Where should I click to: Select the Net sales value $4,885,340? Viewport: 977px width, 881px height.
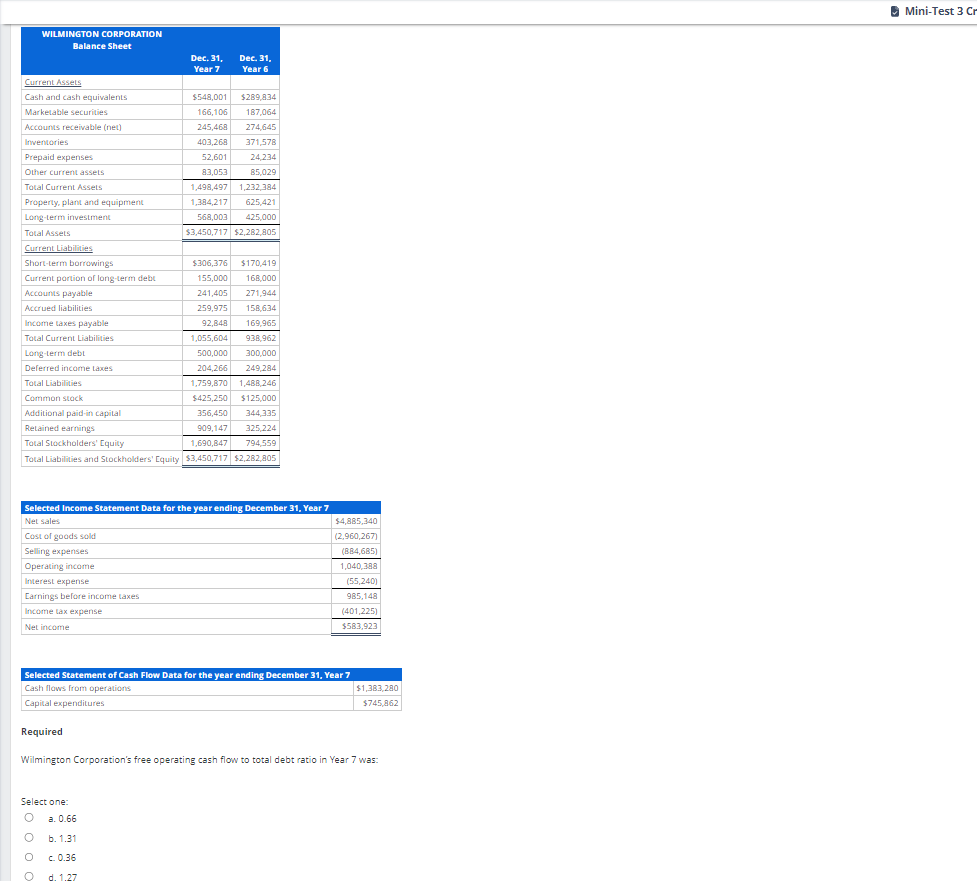pyautogui.click(x=358, y=521)
